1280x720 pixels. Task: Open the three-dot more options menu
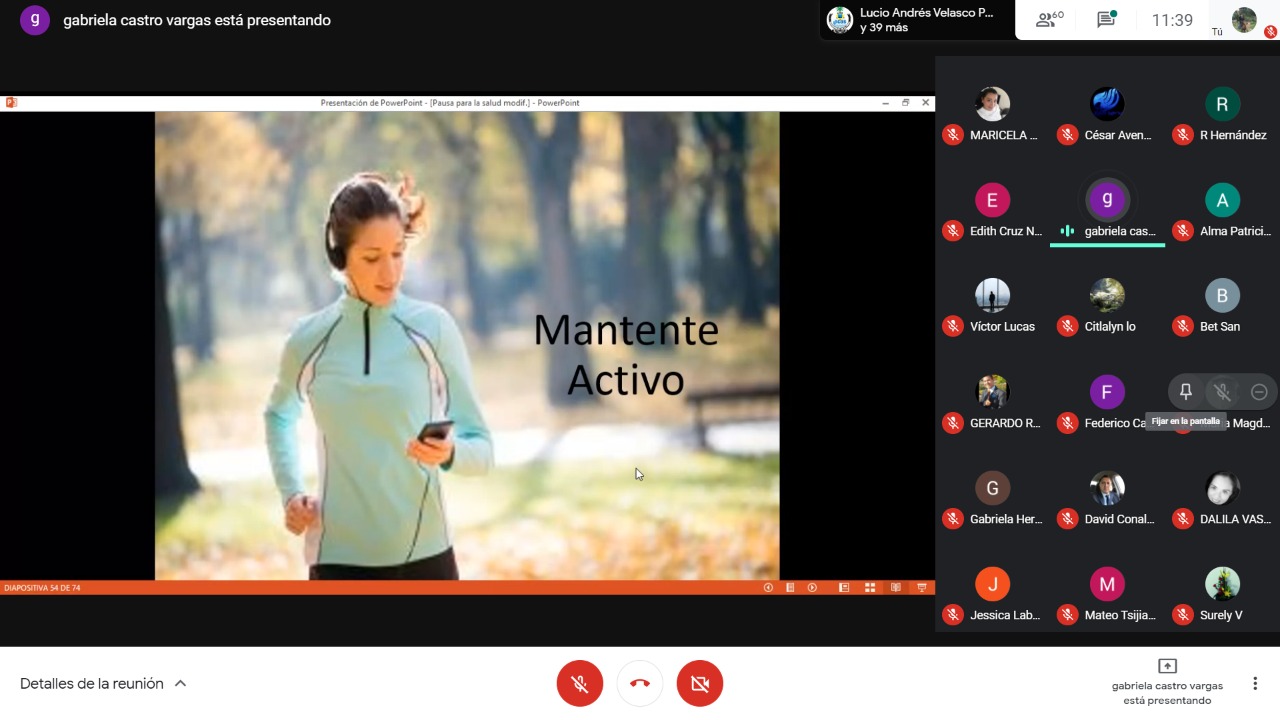1255,684
